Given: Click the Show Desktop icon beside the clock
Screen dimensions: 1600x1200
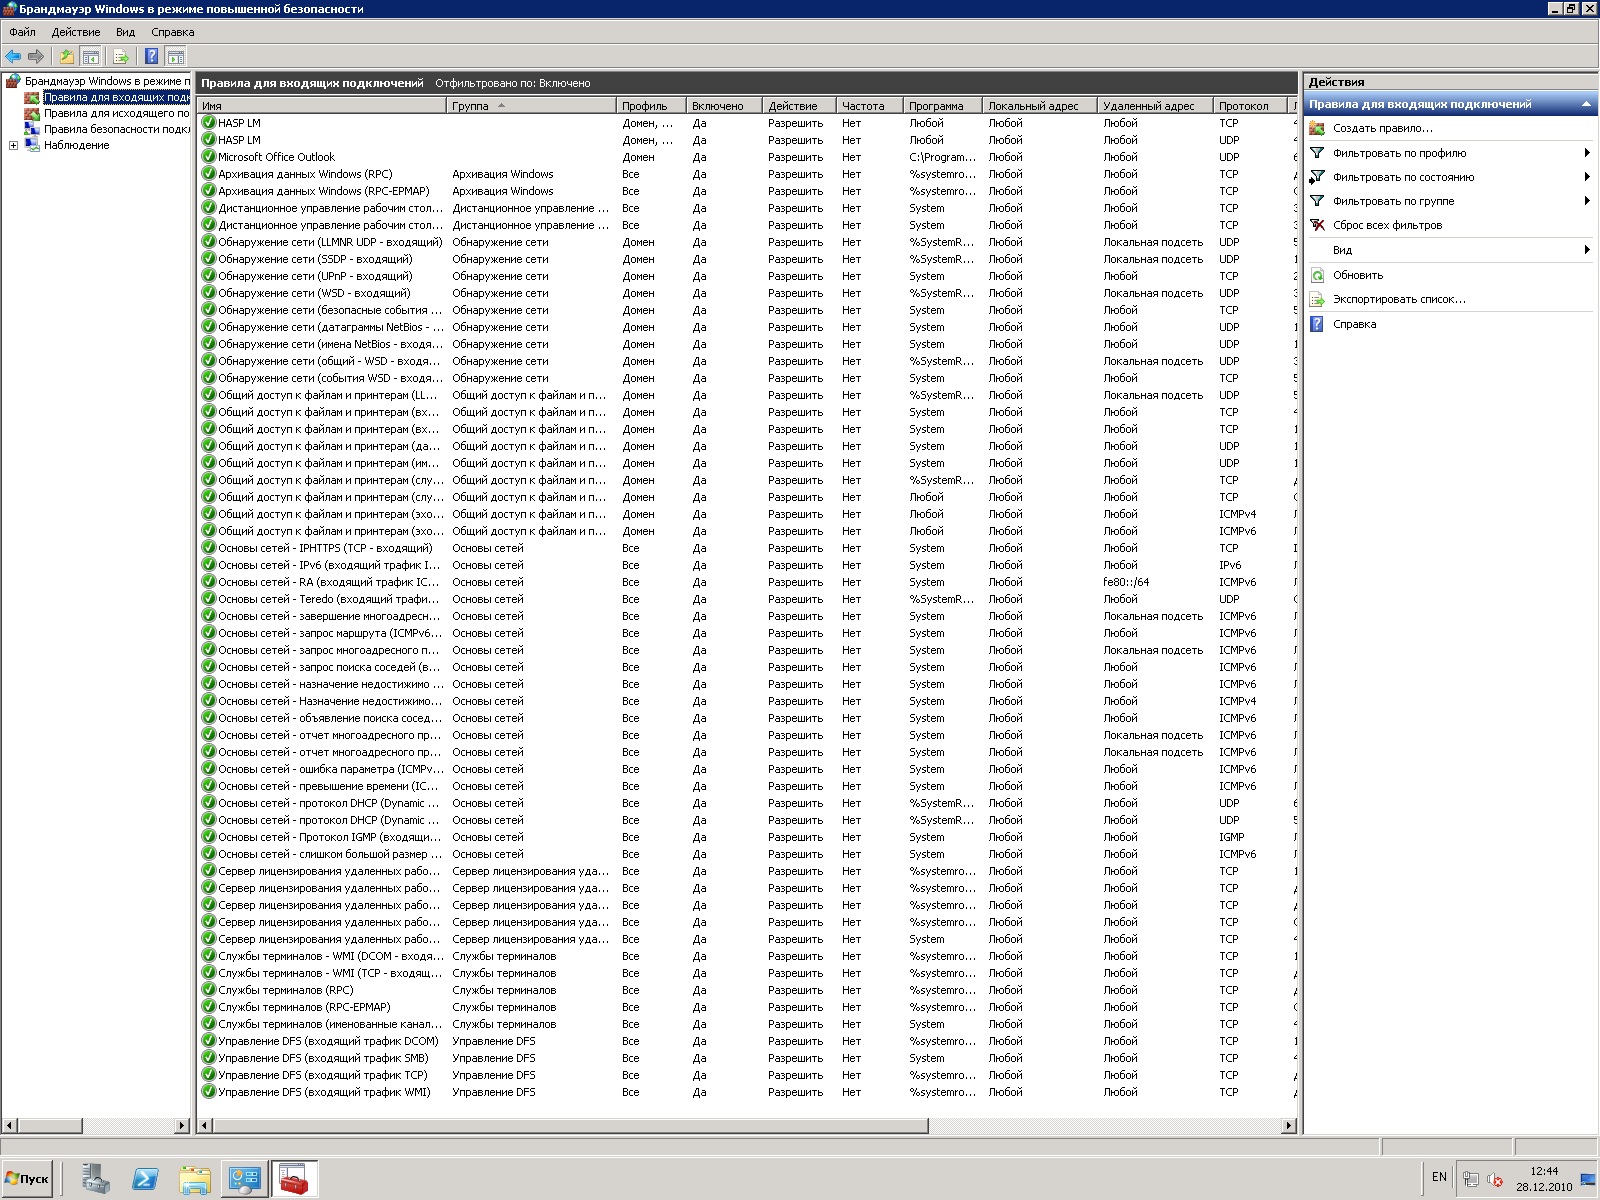Looking at the screenshot, I should coord(1588,1180).
